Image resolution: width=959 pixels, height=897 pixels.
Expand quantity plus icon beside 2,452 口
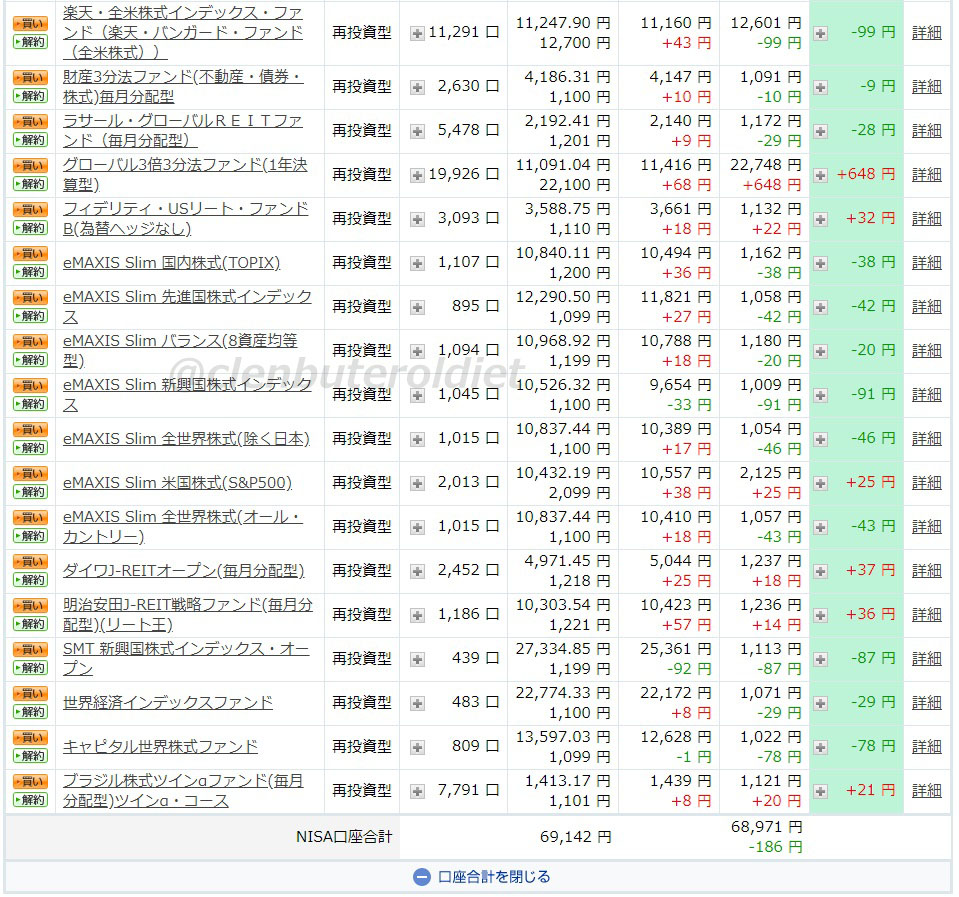click(417, 572)
